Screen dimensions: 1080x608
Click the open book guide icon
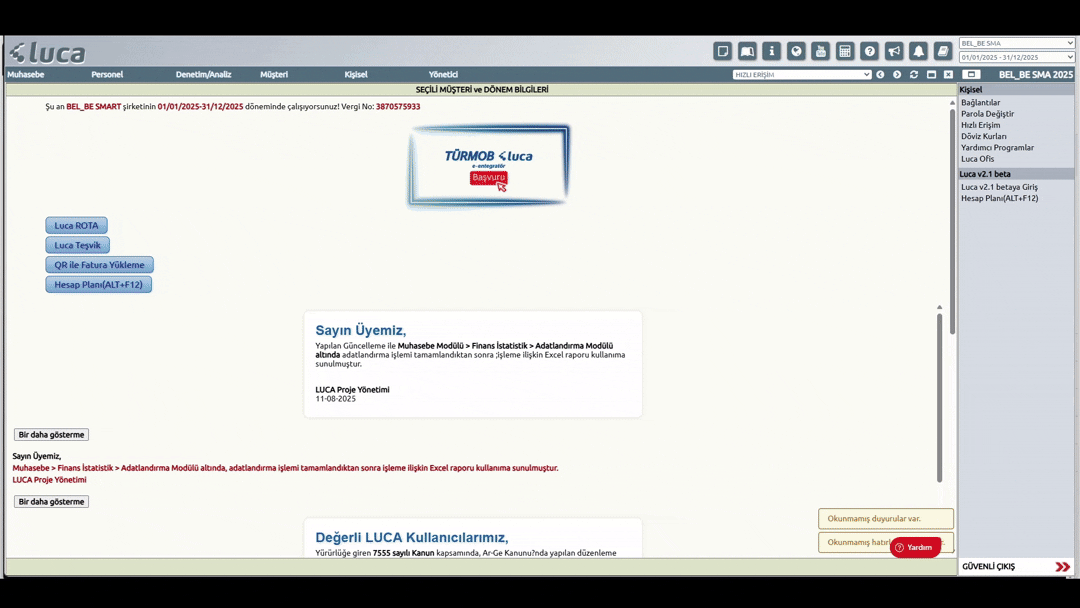747,51
